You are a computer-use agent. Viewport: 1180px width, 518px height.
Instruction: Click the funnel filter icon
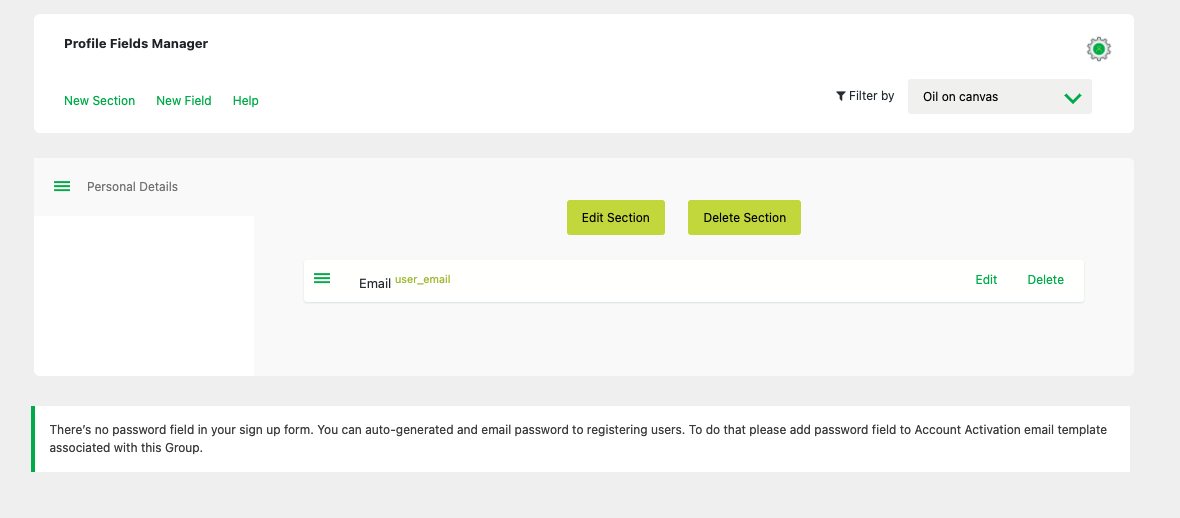841,97
